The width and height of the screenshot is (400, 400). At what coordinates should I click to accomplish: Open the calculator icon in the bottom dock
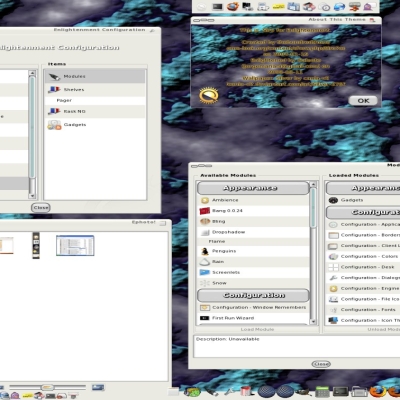click(x=322, y=392)
